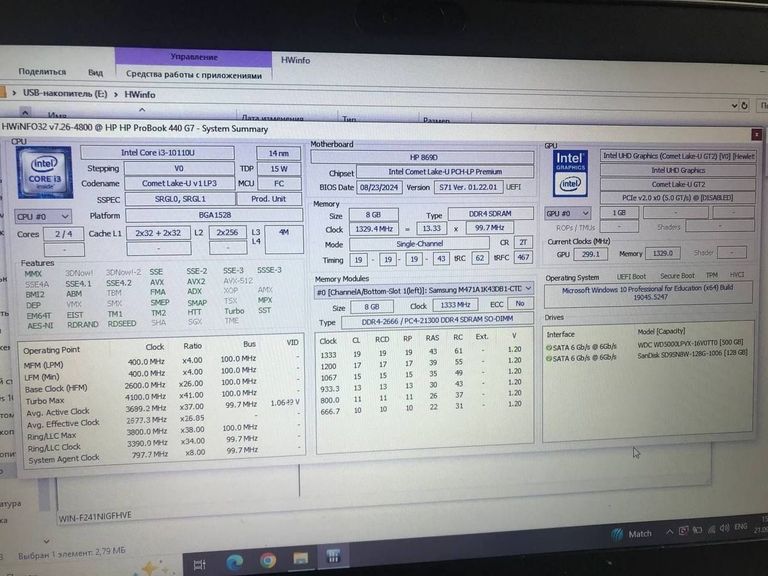Click the USB-накопитель (E:) breadcrumb
768x576 pixels.
pyautogui.click(x=65, y=93)
